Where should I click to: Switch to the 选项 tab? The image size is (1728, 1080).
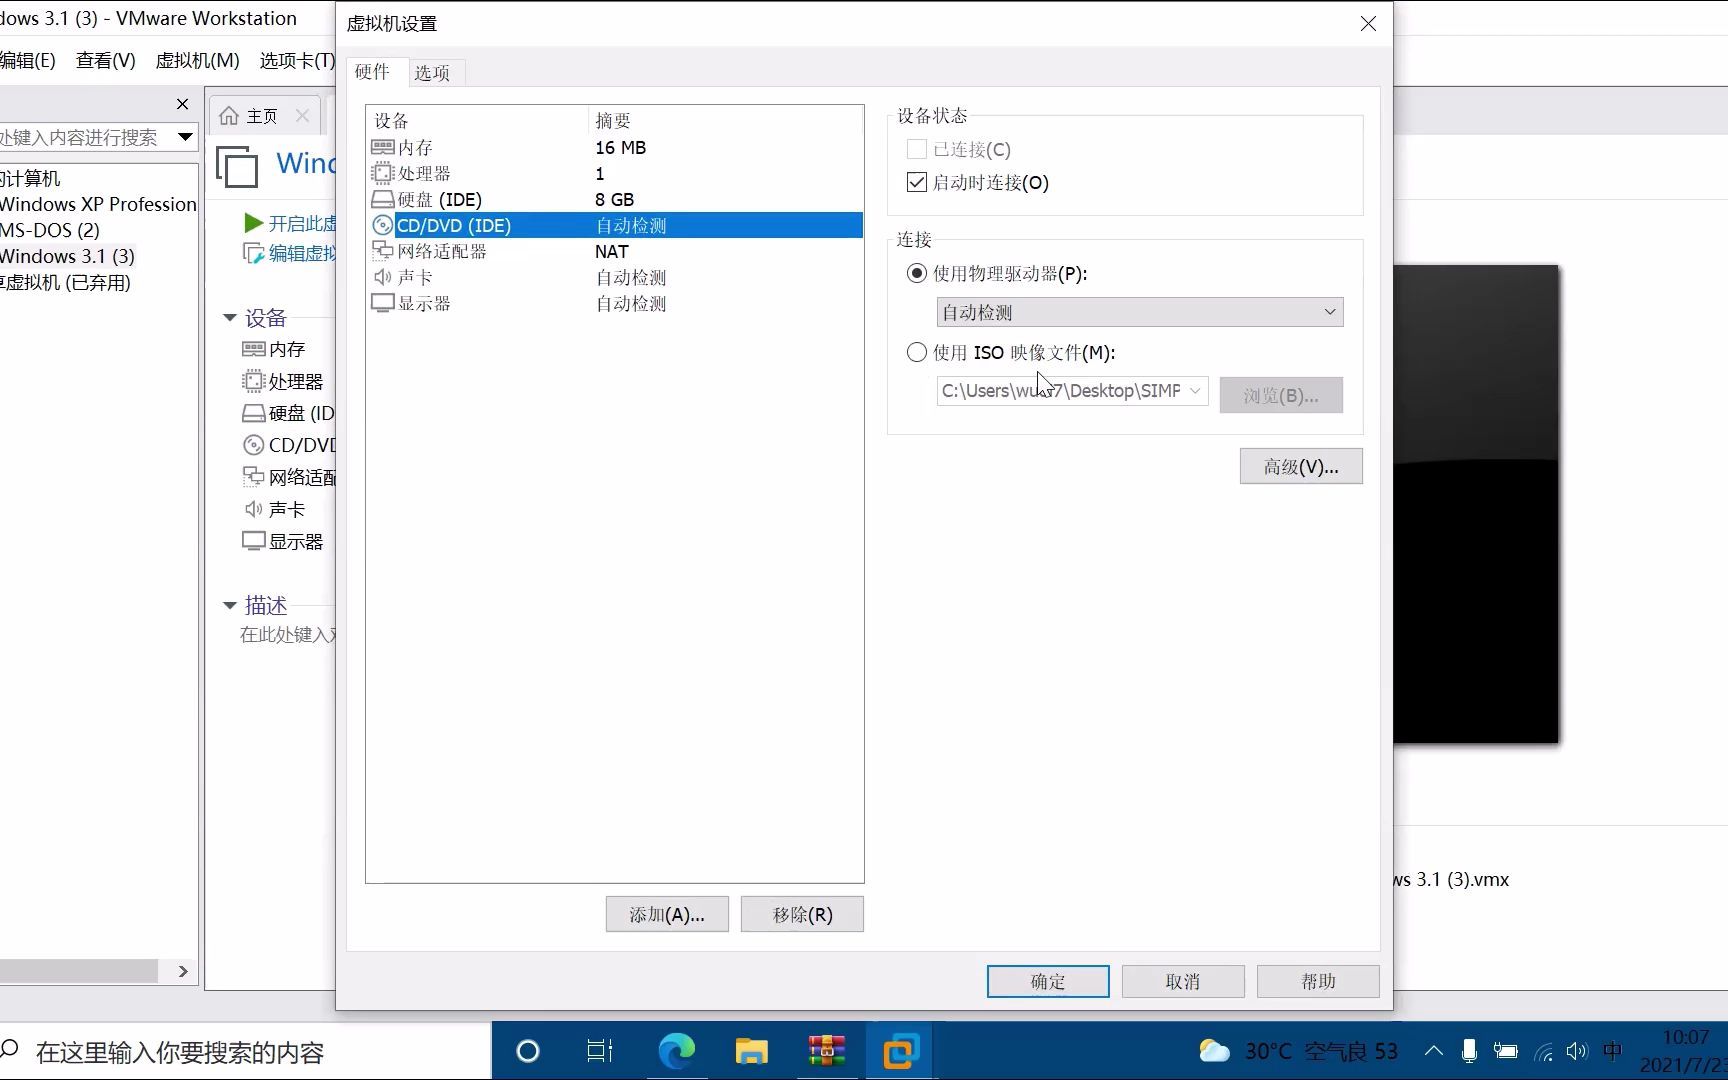(x=434, y=72)
